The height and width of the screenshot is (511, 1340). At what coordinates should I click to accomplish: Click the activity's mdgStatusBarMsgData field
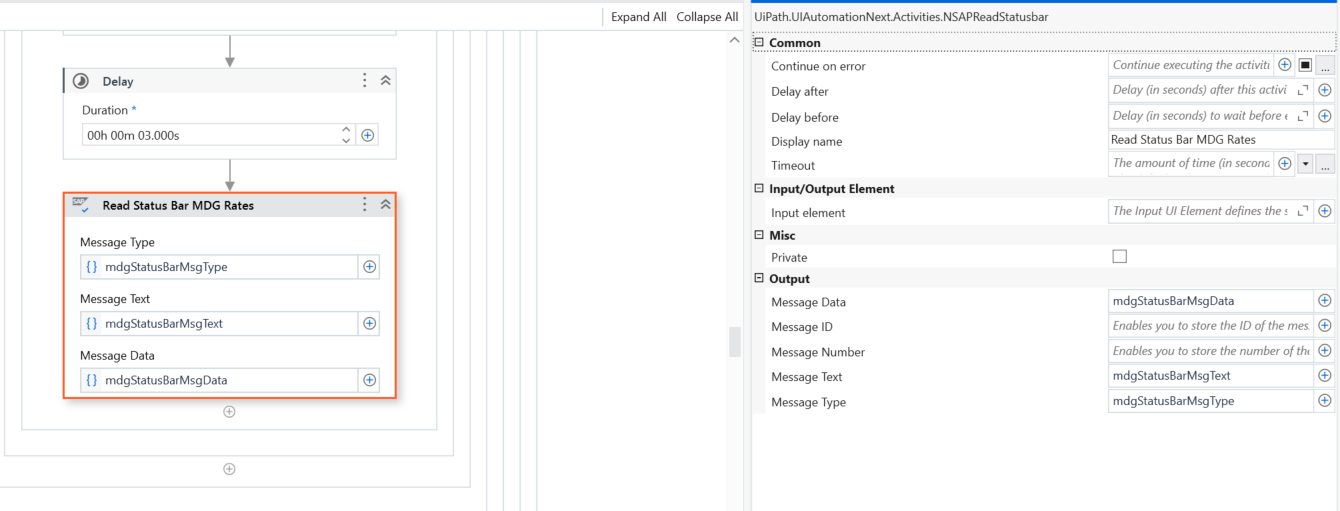tap(219, 380)
